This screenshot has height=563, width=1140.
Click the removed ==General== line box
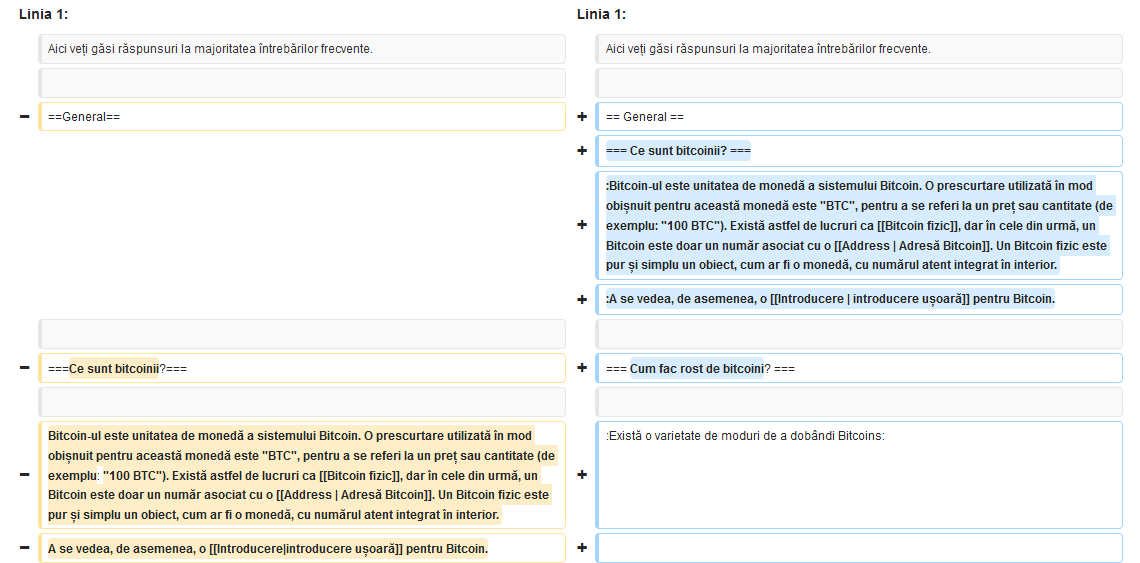coord(302,116)
